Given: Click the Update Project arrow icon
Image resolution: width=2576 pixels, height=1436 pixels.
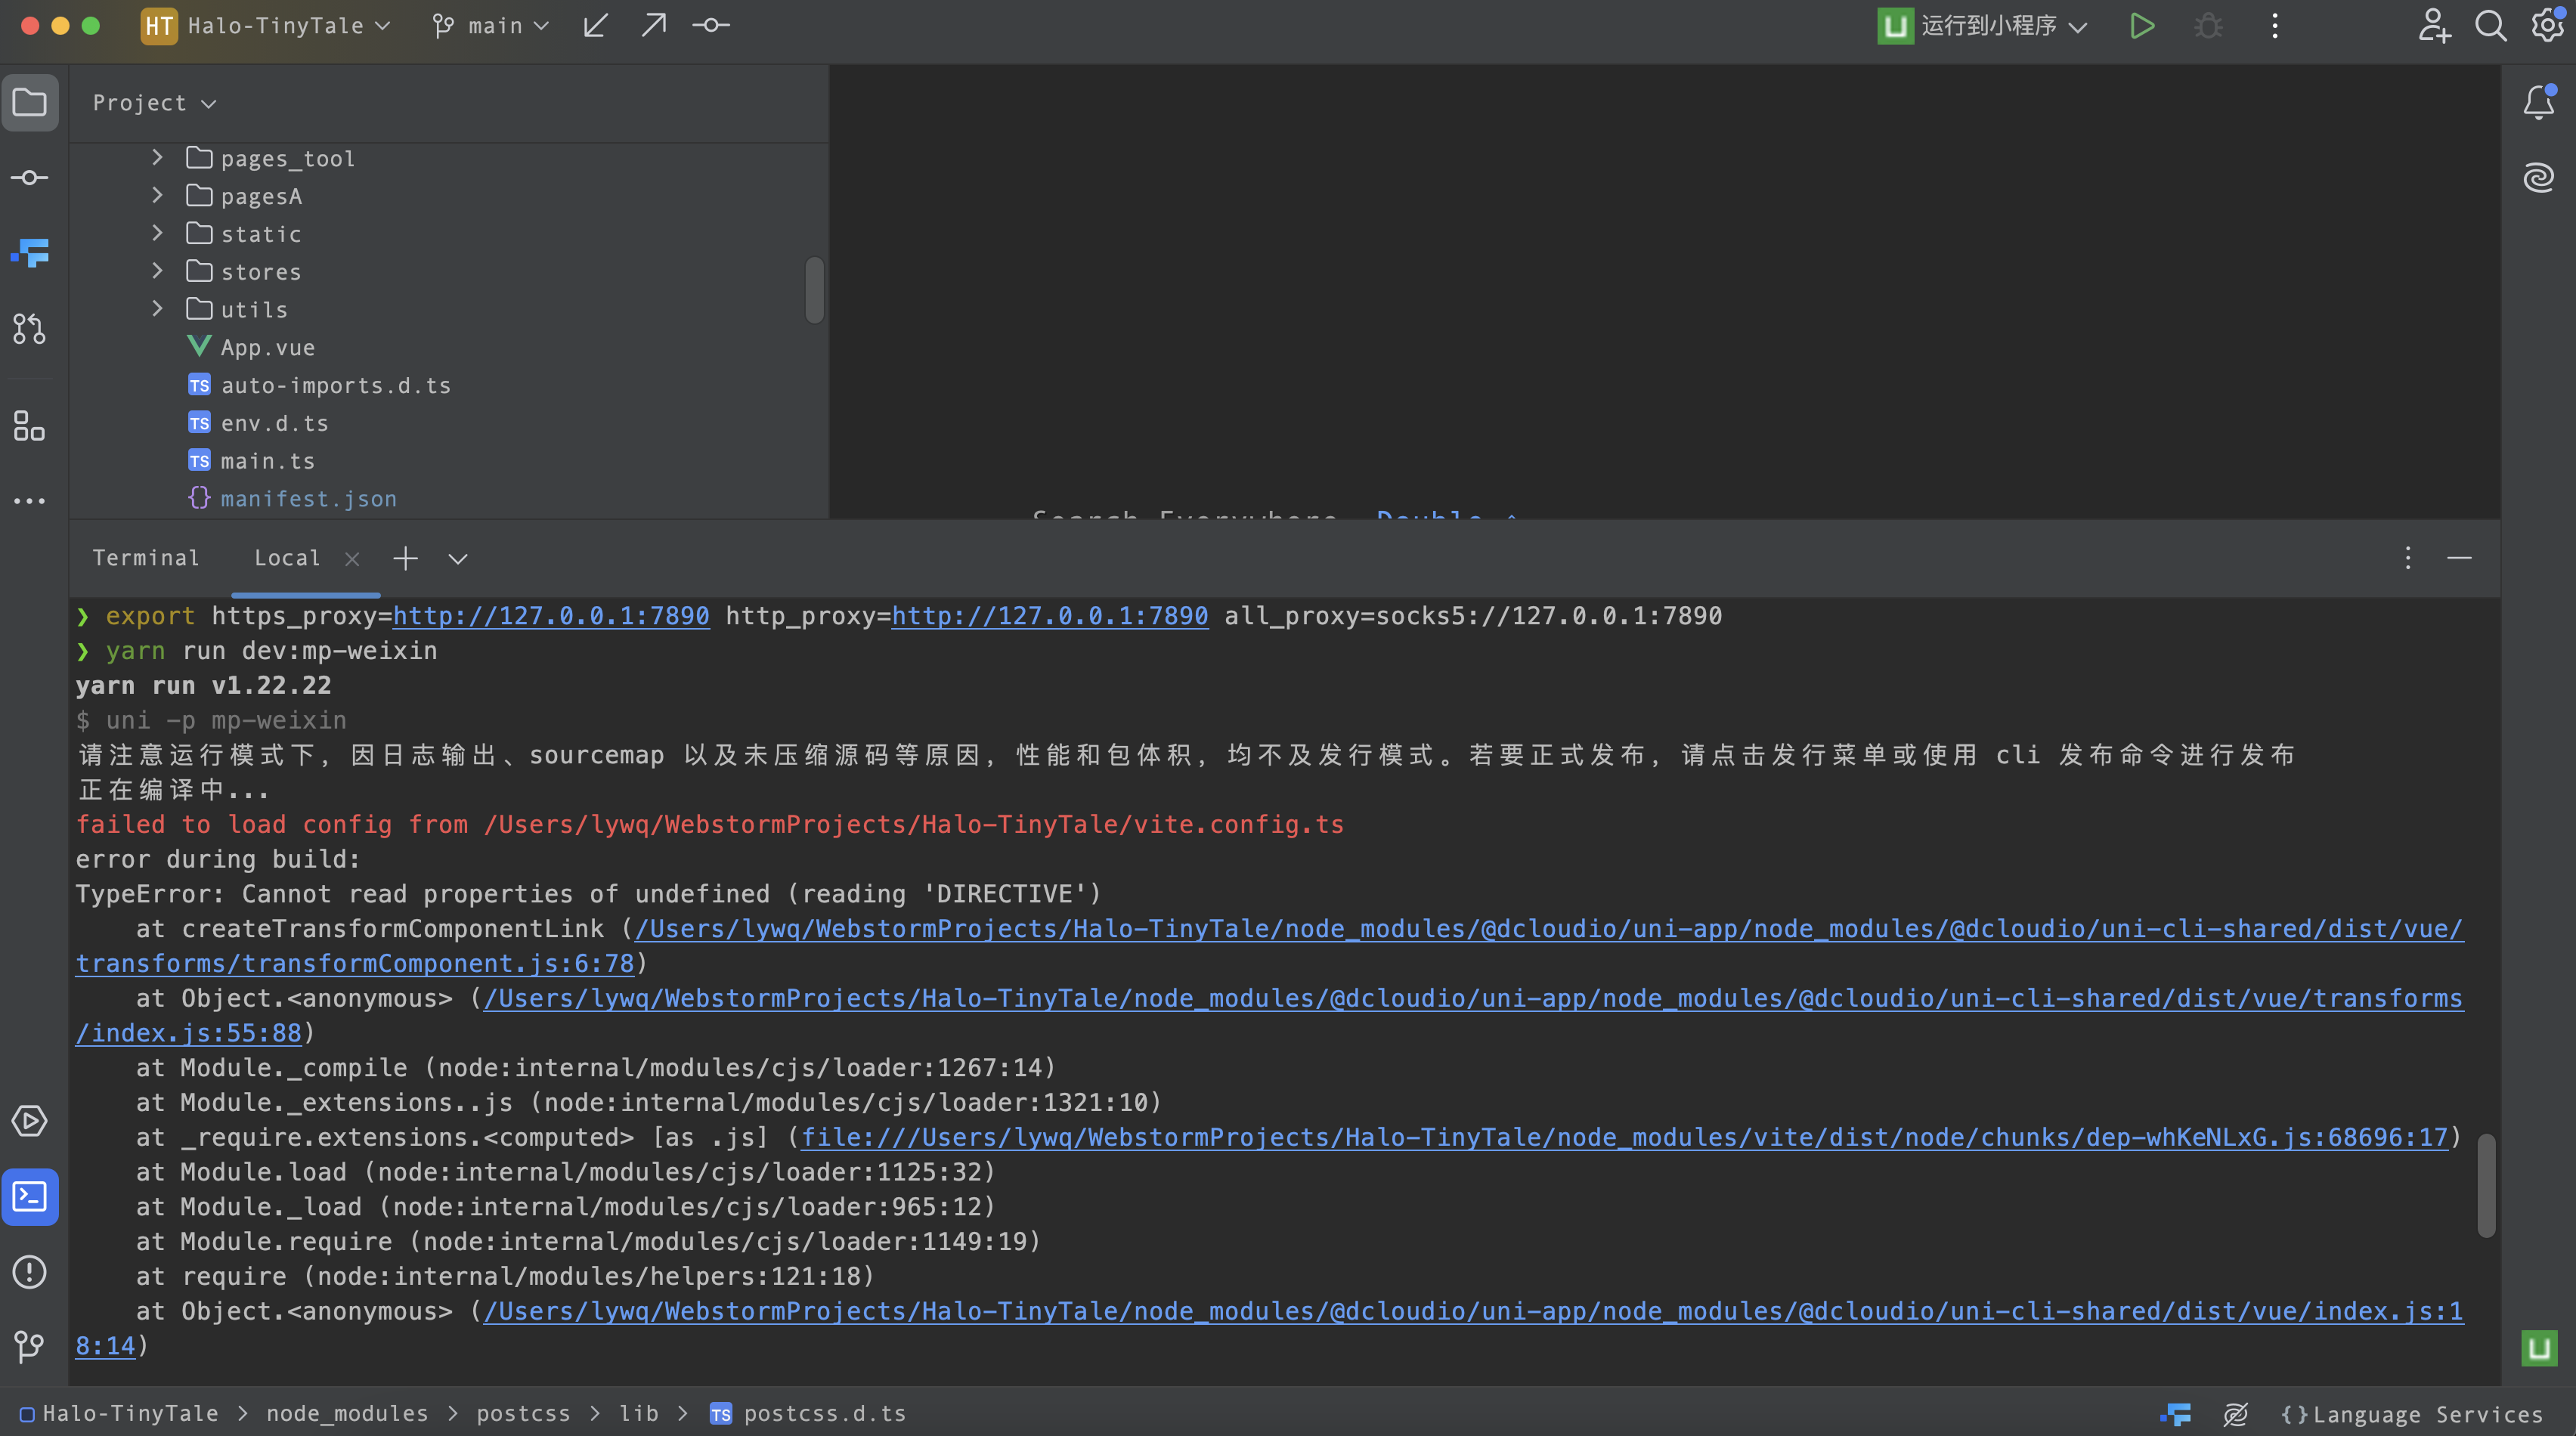Looking at the screenshot, I should pos(595,25).
